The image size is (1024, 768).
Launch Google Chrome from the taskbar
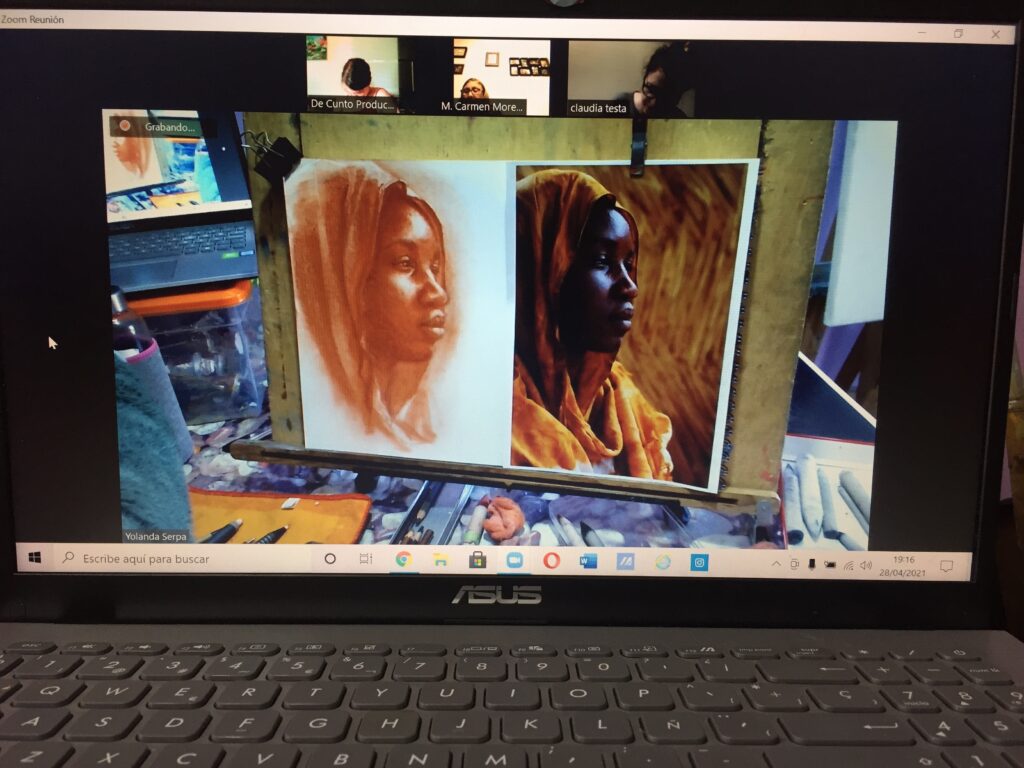pos(403,560)
